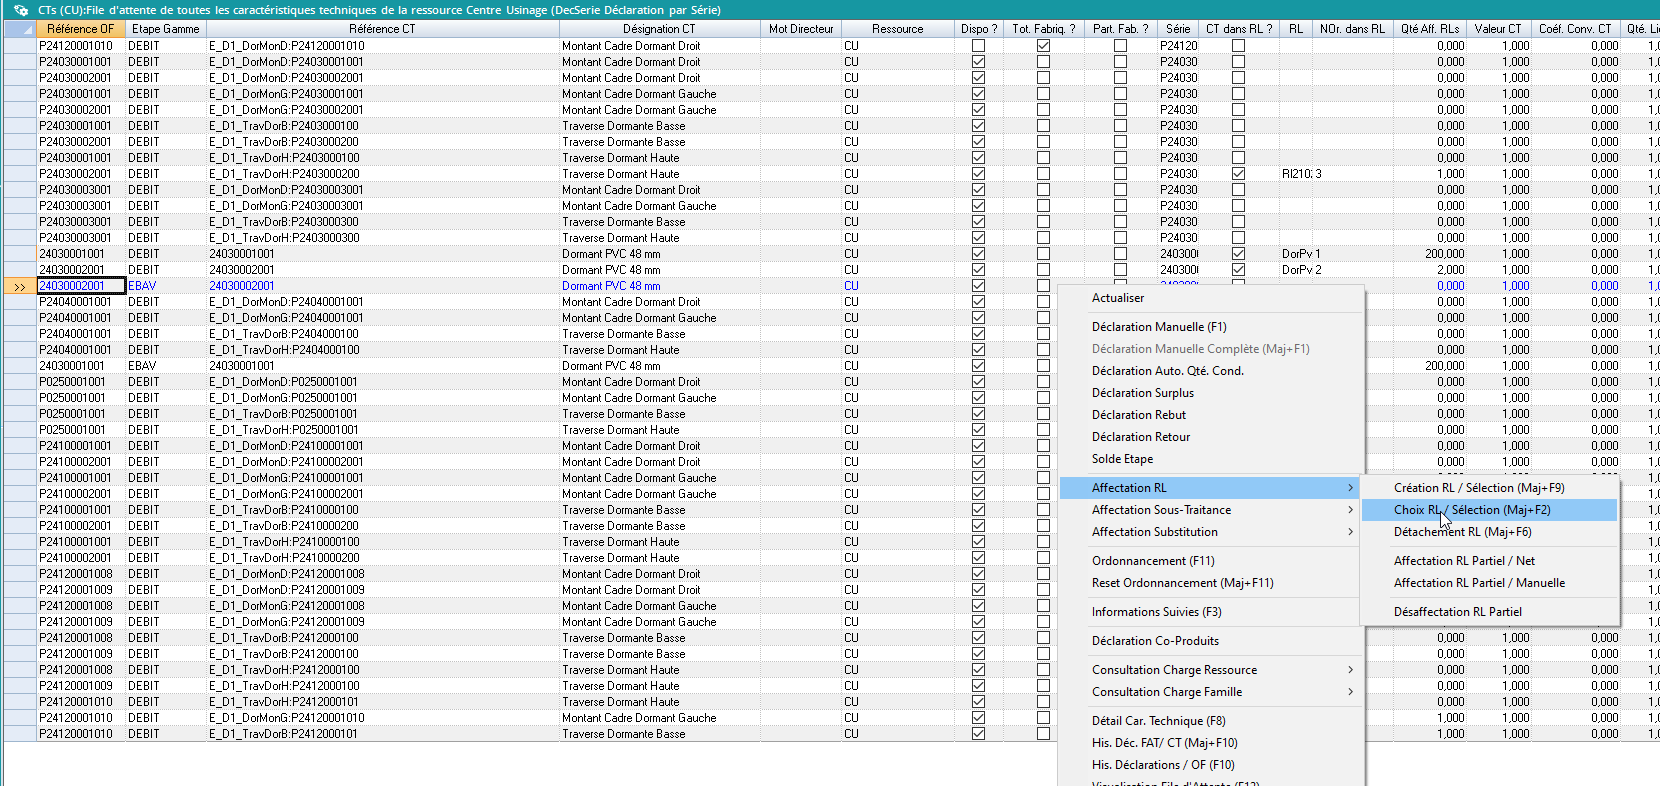1660x786 pixels.
Task: Uncheck Tot. Fabriq. checkbox in the first row
Action: [1043, 46]
